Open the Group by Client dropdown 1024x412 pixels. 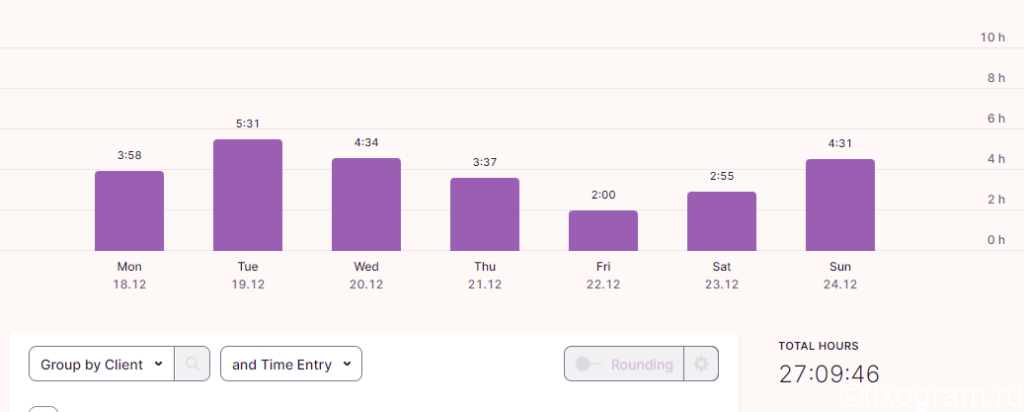tap(101, 364)
